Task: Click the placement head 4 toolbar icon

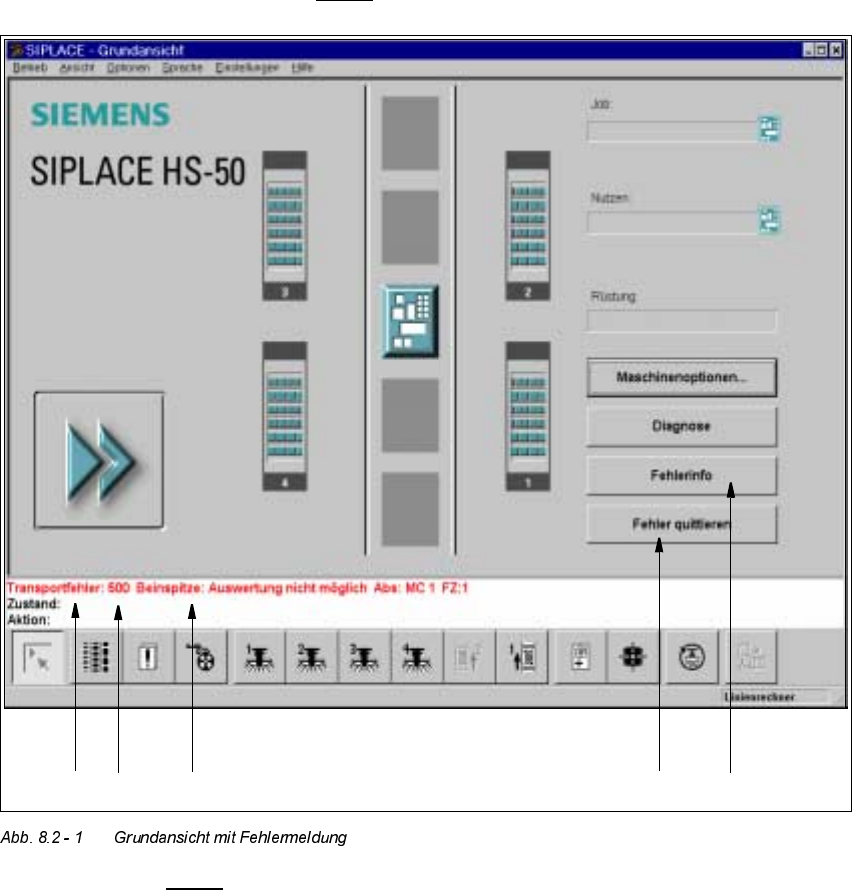Action: tap(416, 657)
